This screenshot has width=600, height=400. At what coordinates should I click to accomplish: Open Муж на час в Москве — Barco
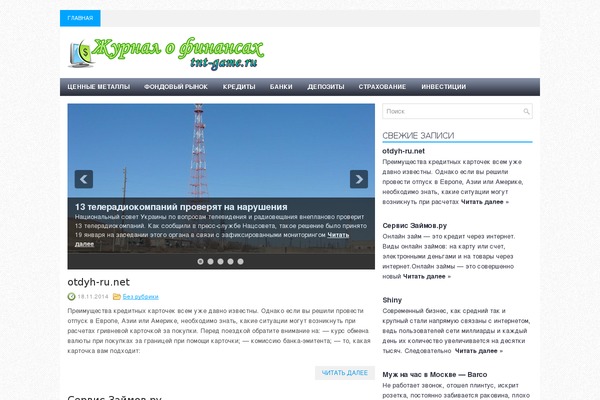435,375
